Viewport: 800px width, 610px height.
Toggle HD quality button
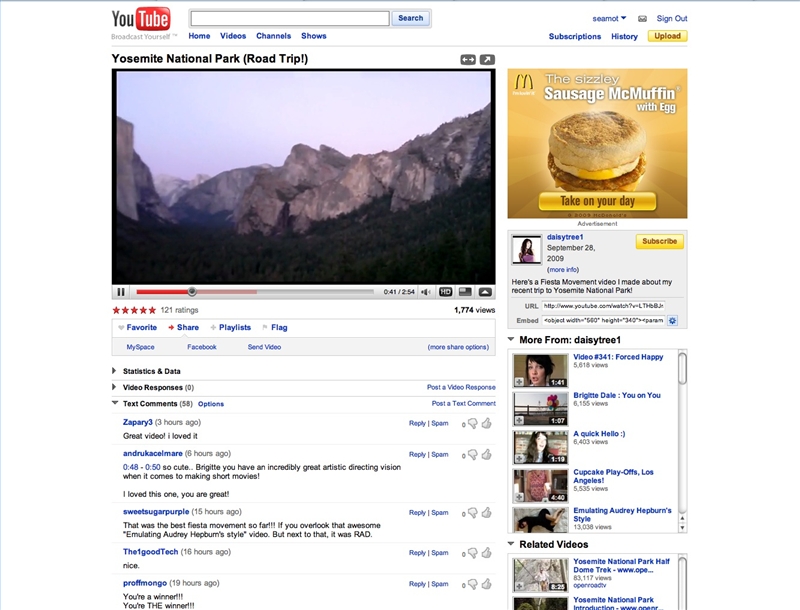tap(445, 292)
